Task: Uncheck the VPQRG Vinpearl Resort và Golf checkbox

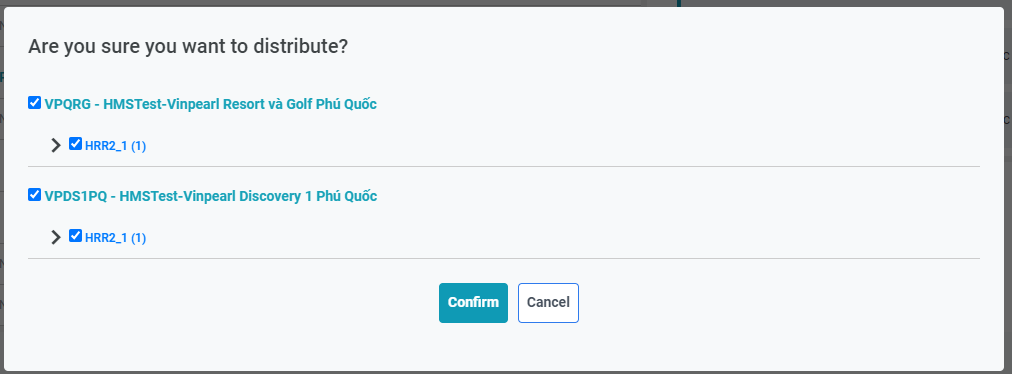Action: coord(35,103)
